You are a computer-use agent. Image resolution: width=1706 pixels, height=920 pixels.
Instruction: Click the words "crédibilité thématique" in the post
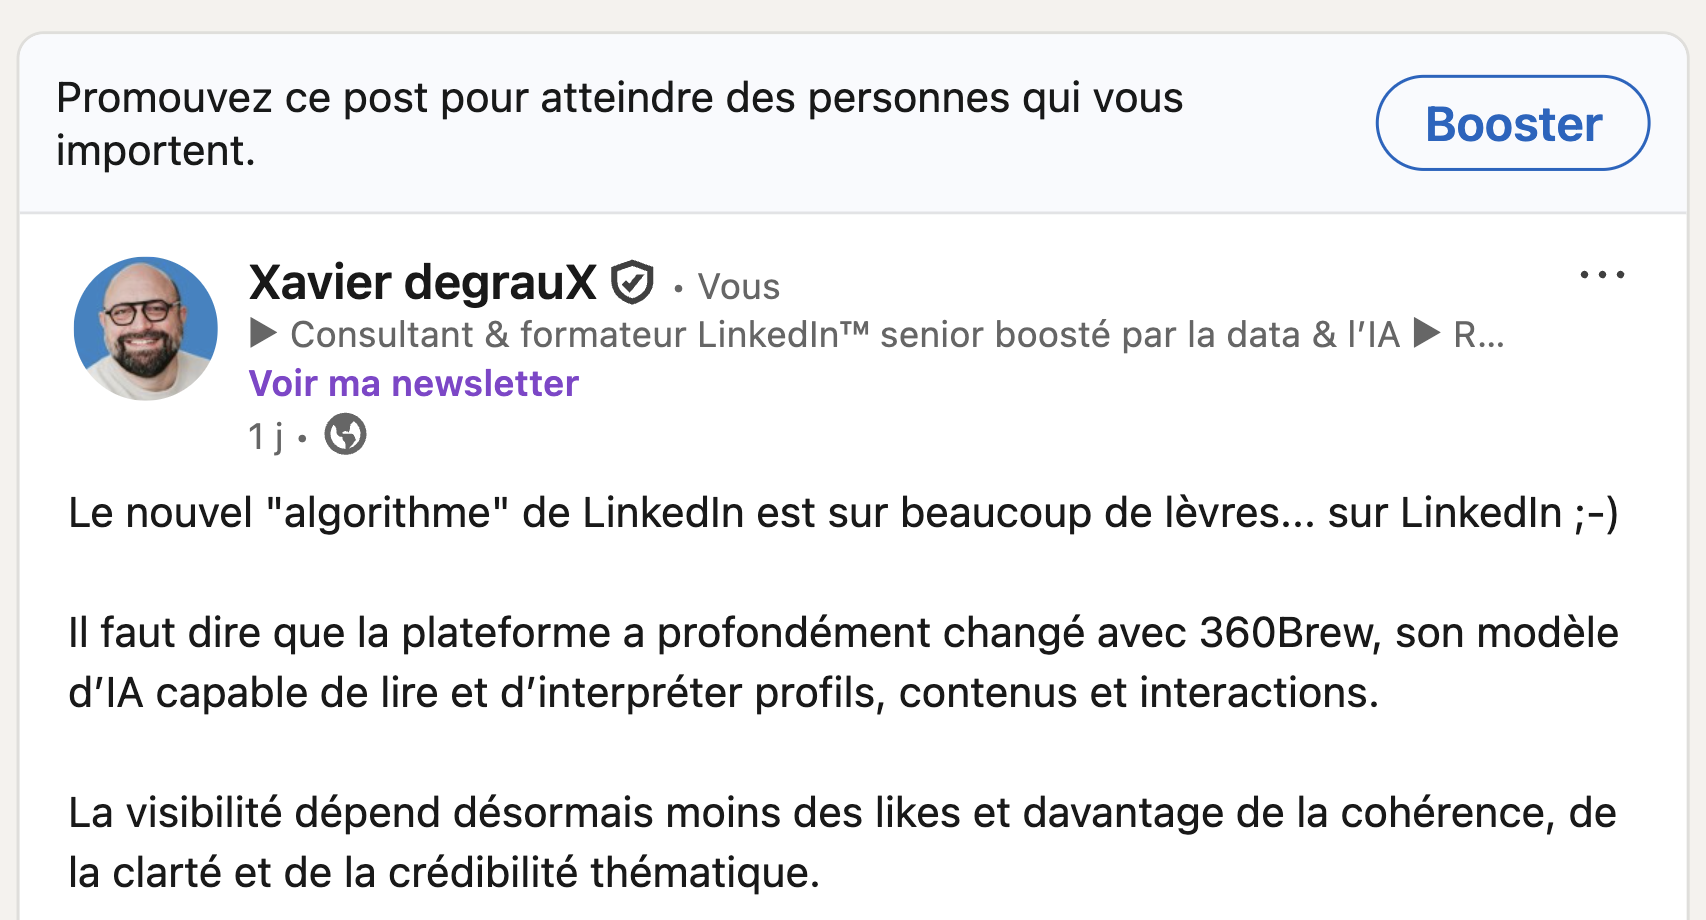pyautogui.click(x=603, y=873)
